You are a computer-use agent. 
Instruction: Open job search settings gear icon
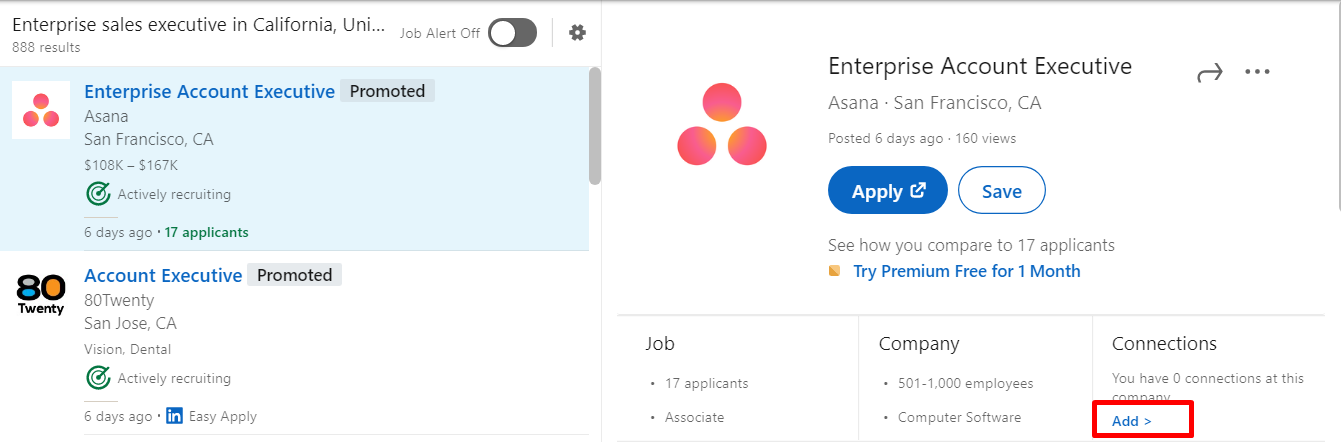[x=577, y=33]
